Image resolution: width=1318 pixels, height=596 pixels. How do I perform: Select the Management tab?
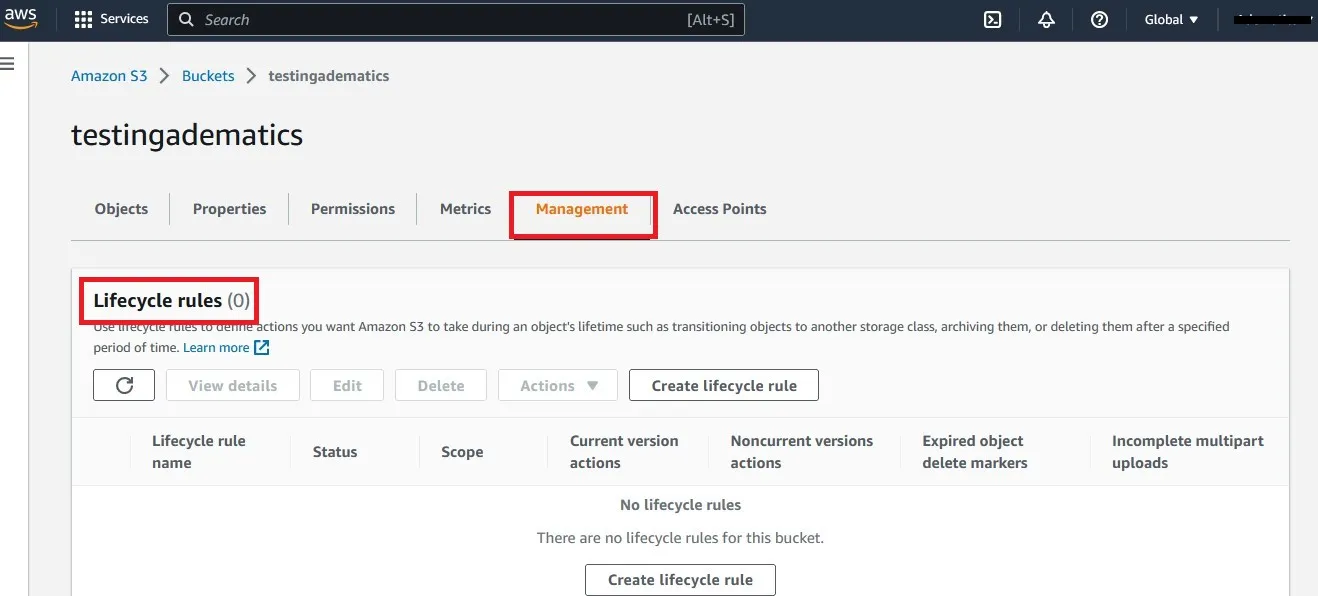pyautogui.click(x=582, y=209)
